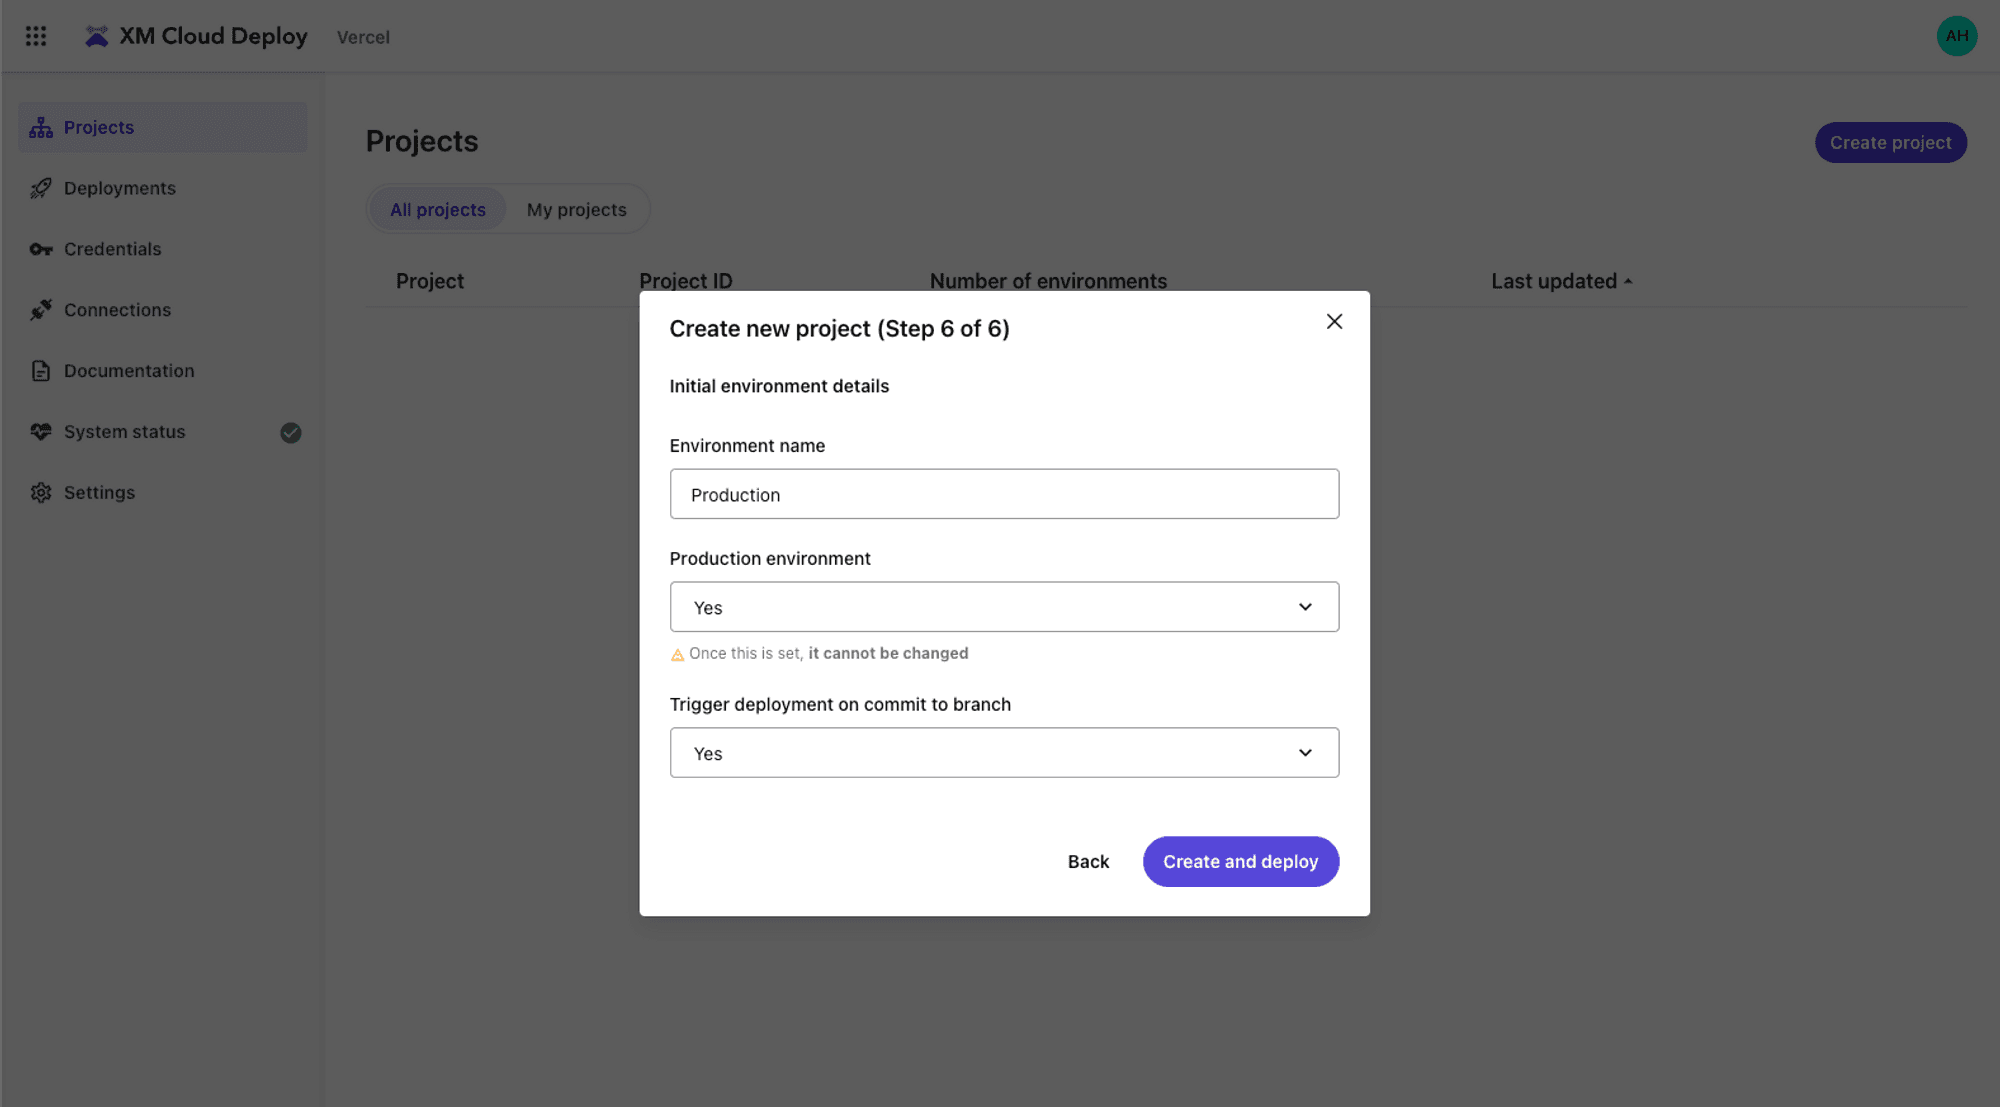
Task: Go Back to the previous step
Action: point(1088,862)
